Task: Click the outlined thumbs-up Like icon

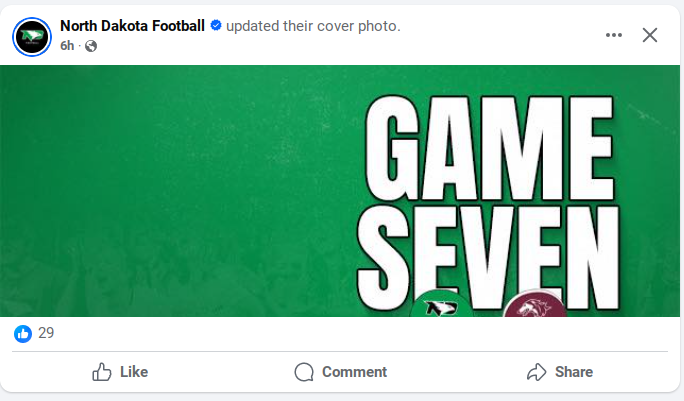Action: point(102,372)
